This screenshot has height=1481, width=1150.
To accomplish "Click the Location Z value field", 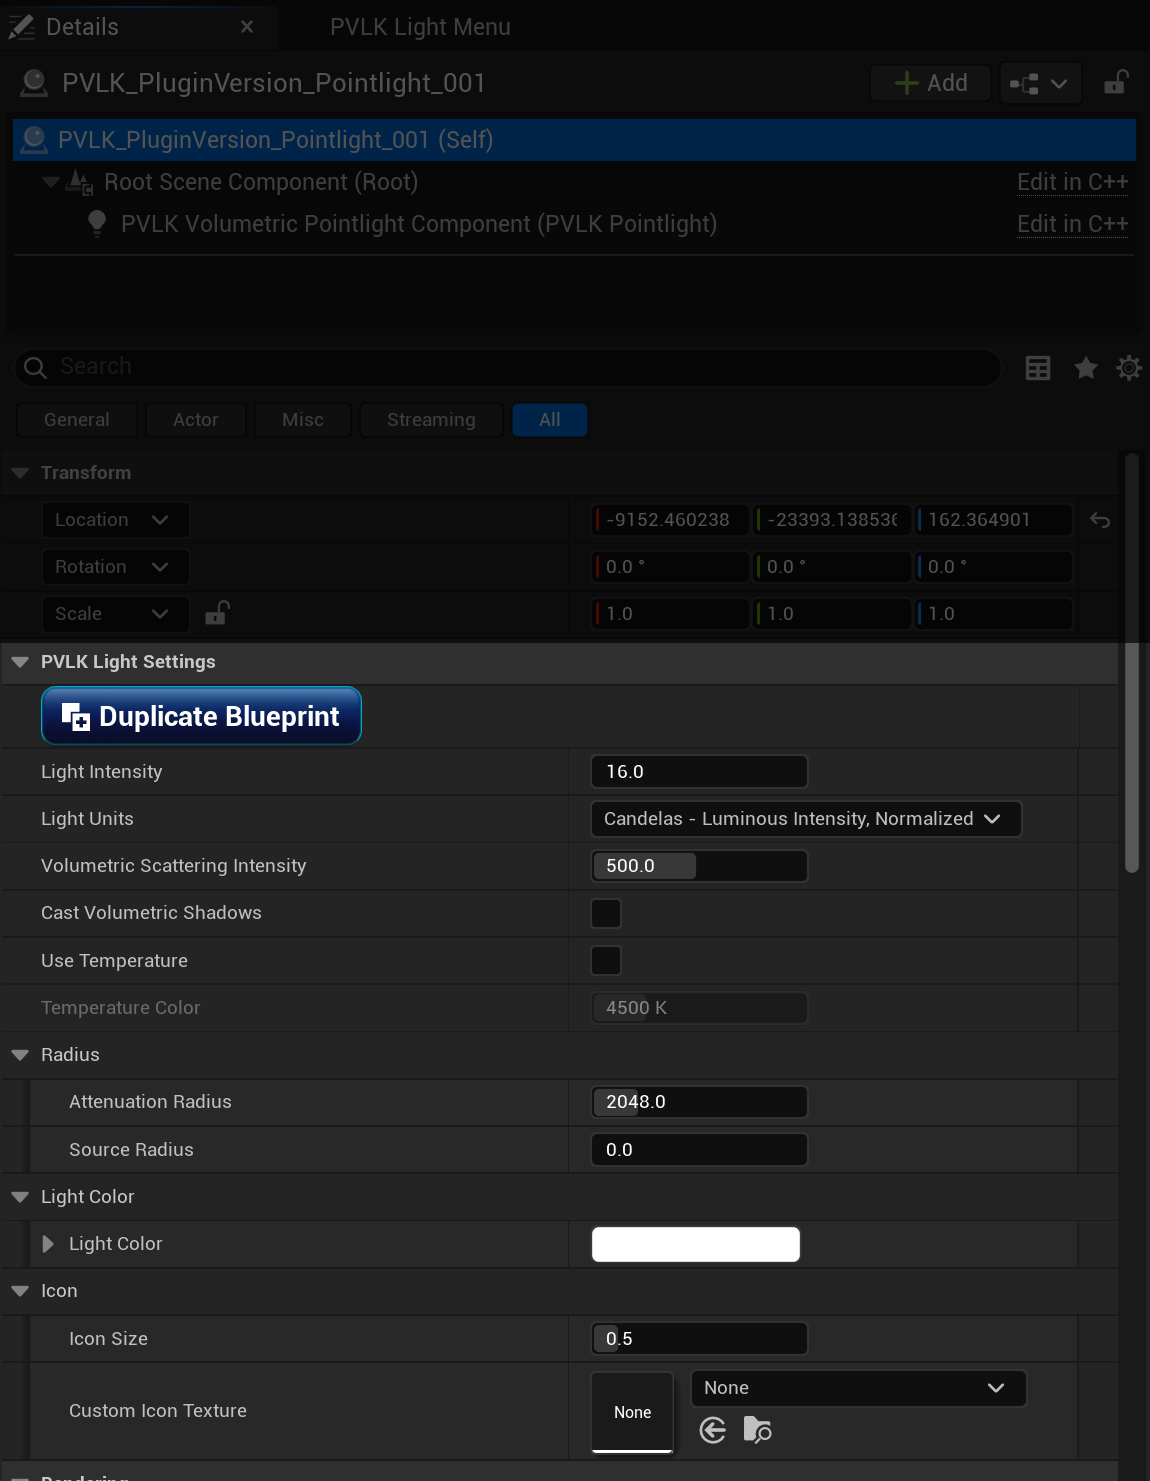I will click(x=994, y=520).
